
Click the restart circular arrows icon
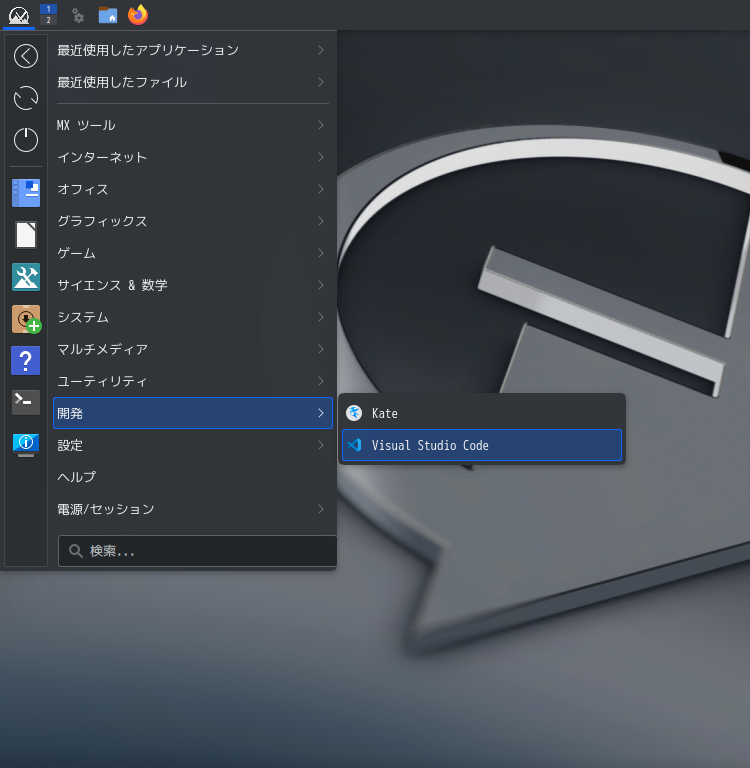pyautogui.click(x=26, y=98)
